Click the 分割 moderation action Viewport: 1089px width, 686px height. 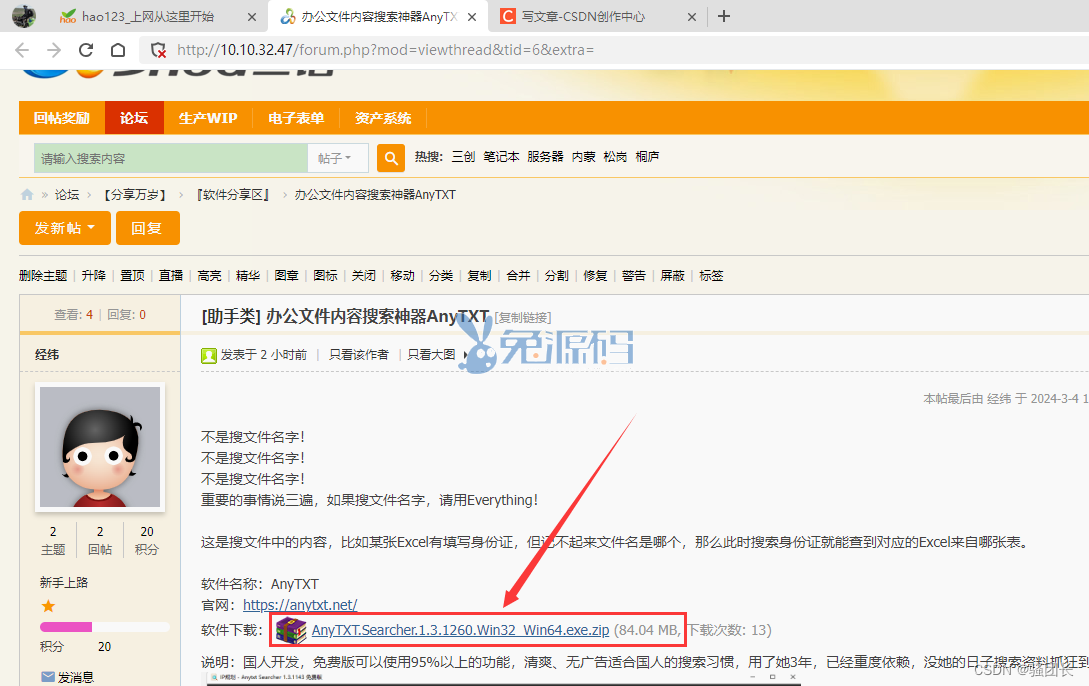[x=556, y=276]
